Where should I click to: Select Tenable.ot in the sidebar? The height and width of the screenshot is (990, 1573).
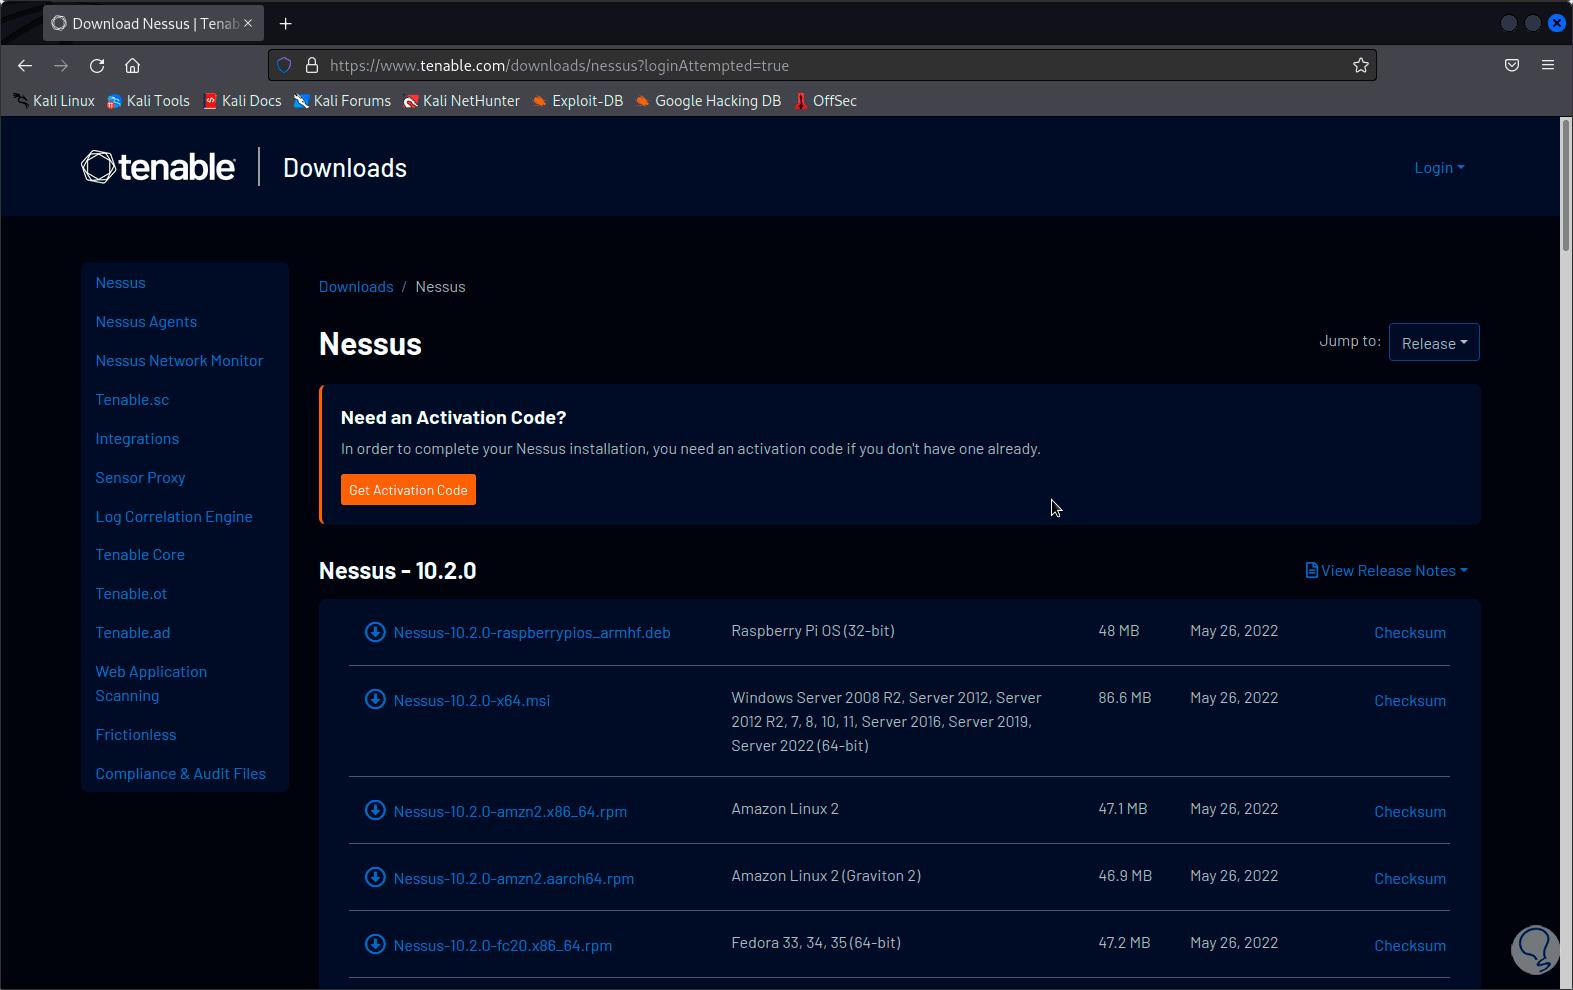pyautogui.click(x=131, y=594)
